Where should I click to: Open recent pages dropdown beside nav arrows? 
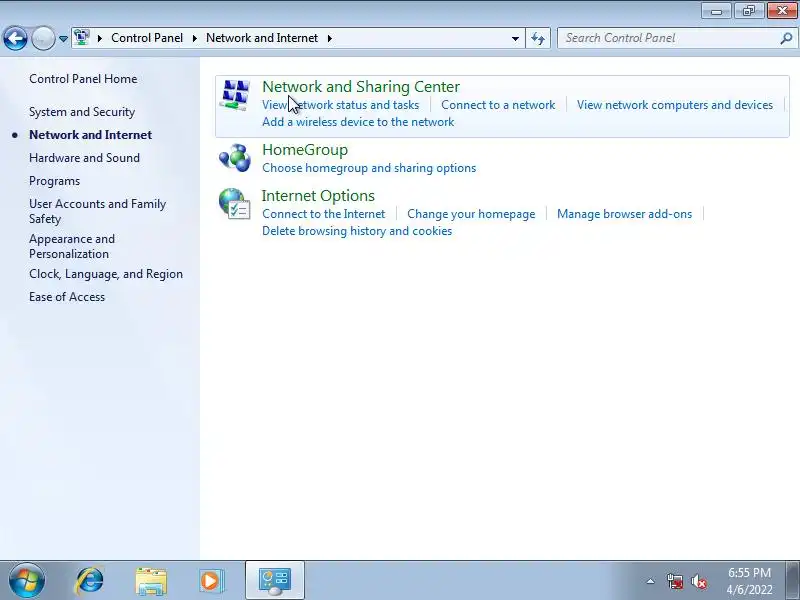point(63,38)
